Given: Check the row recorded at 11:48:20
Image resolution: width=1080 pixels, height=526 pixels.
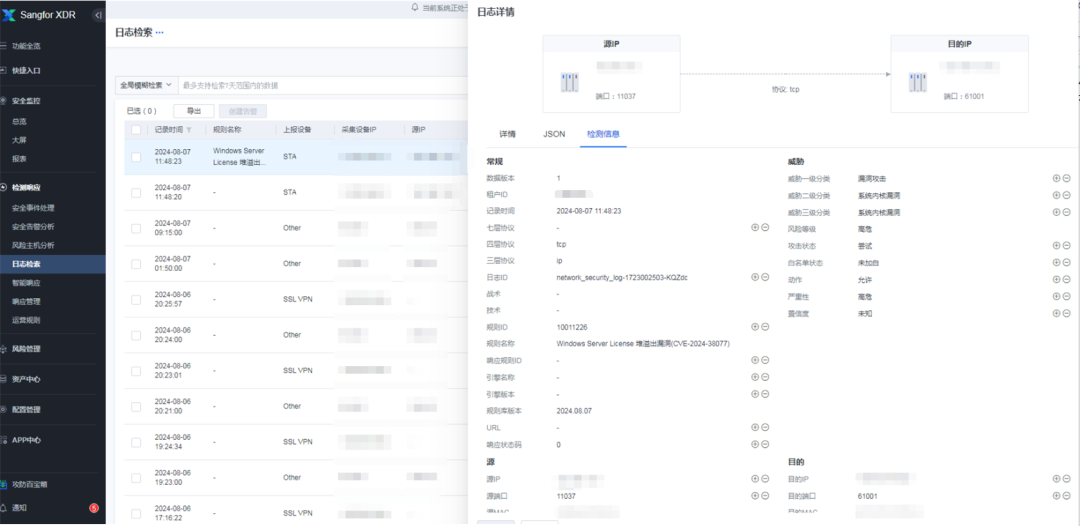Looking at the screenshot, I should pyautogui.click(x=136, y=193).
